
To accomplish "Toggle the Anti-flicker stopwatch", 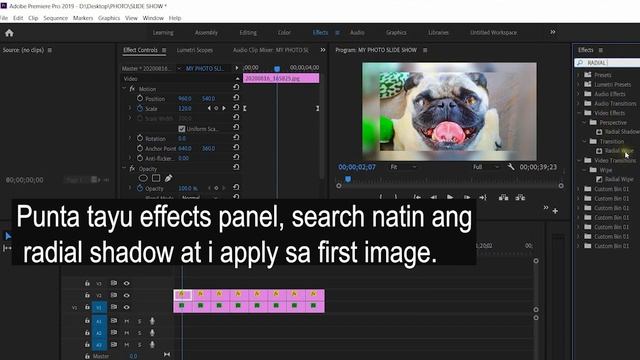I will [x=140, y=158].
